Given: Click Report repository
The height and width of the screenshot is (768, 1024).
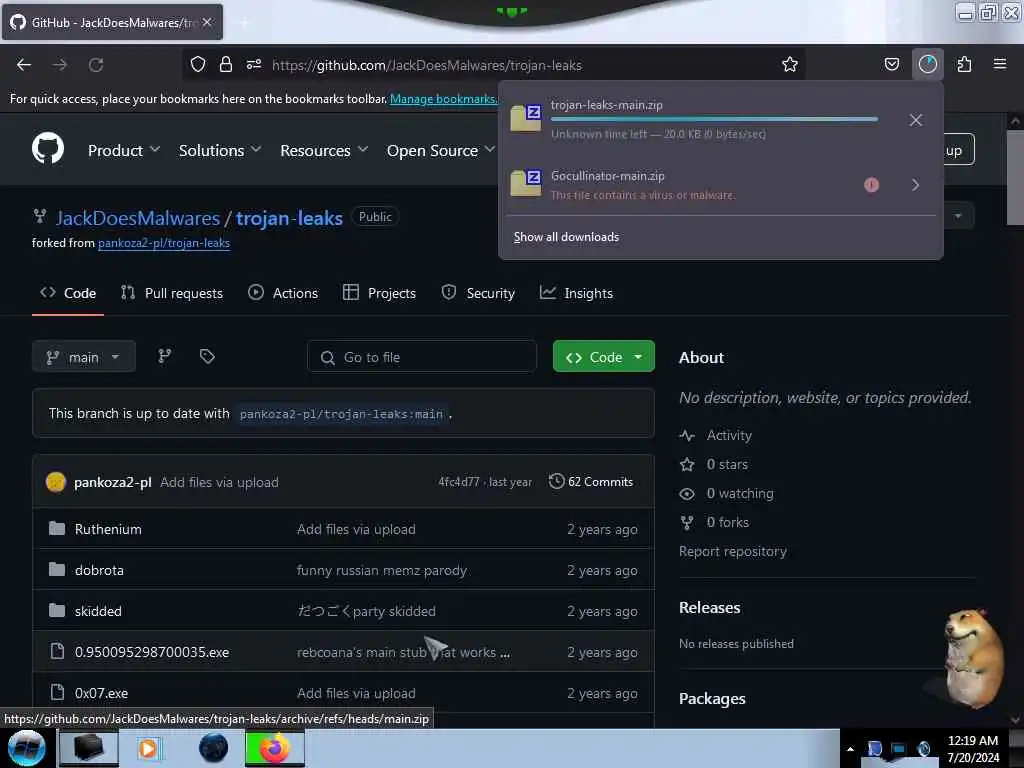Looking at the screenshot, I should pyautogui.click(x=733, y=551).
